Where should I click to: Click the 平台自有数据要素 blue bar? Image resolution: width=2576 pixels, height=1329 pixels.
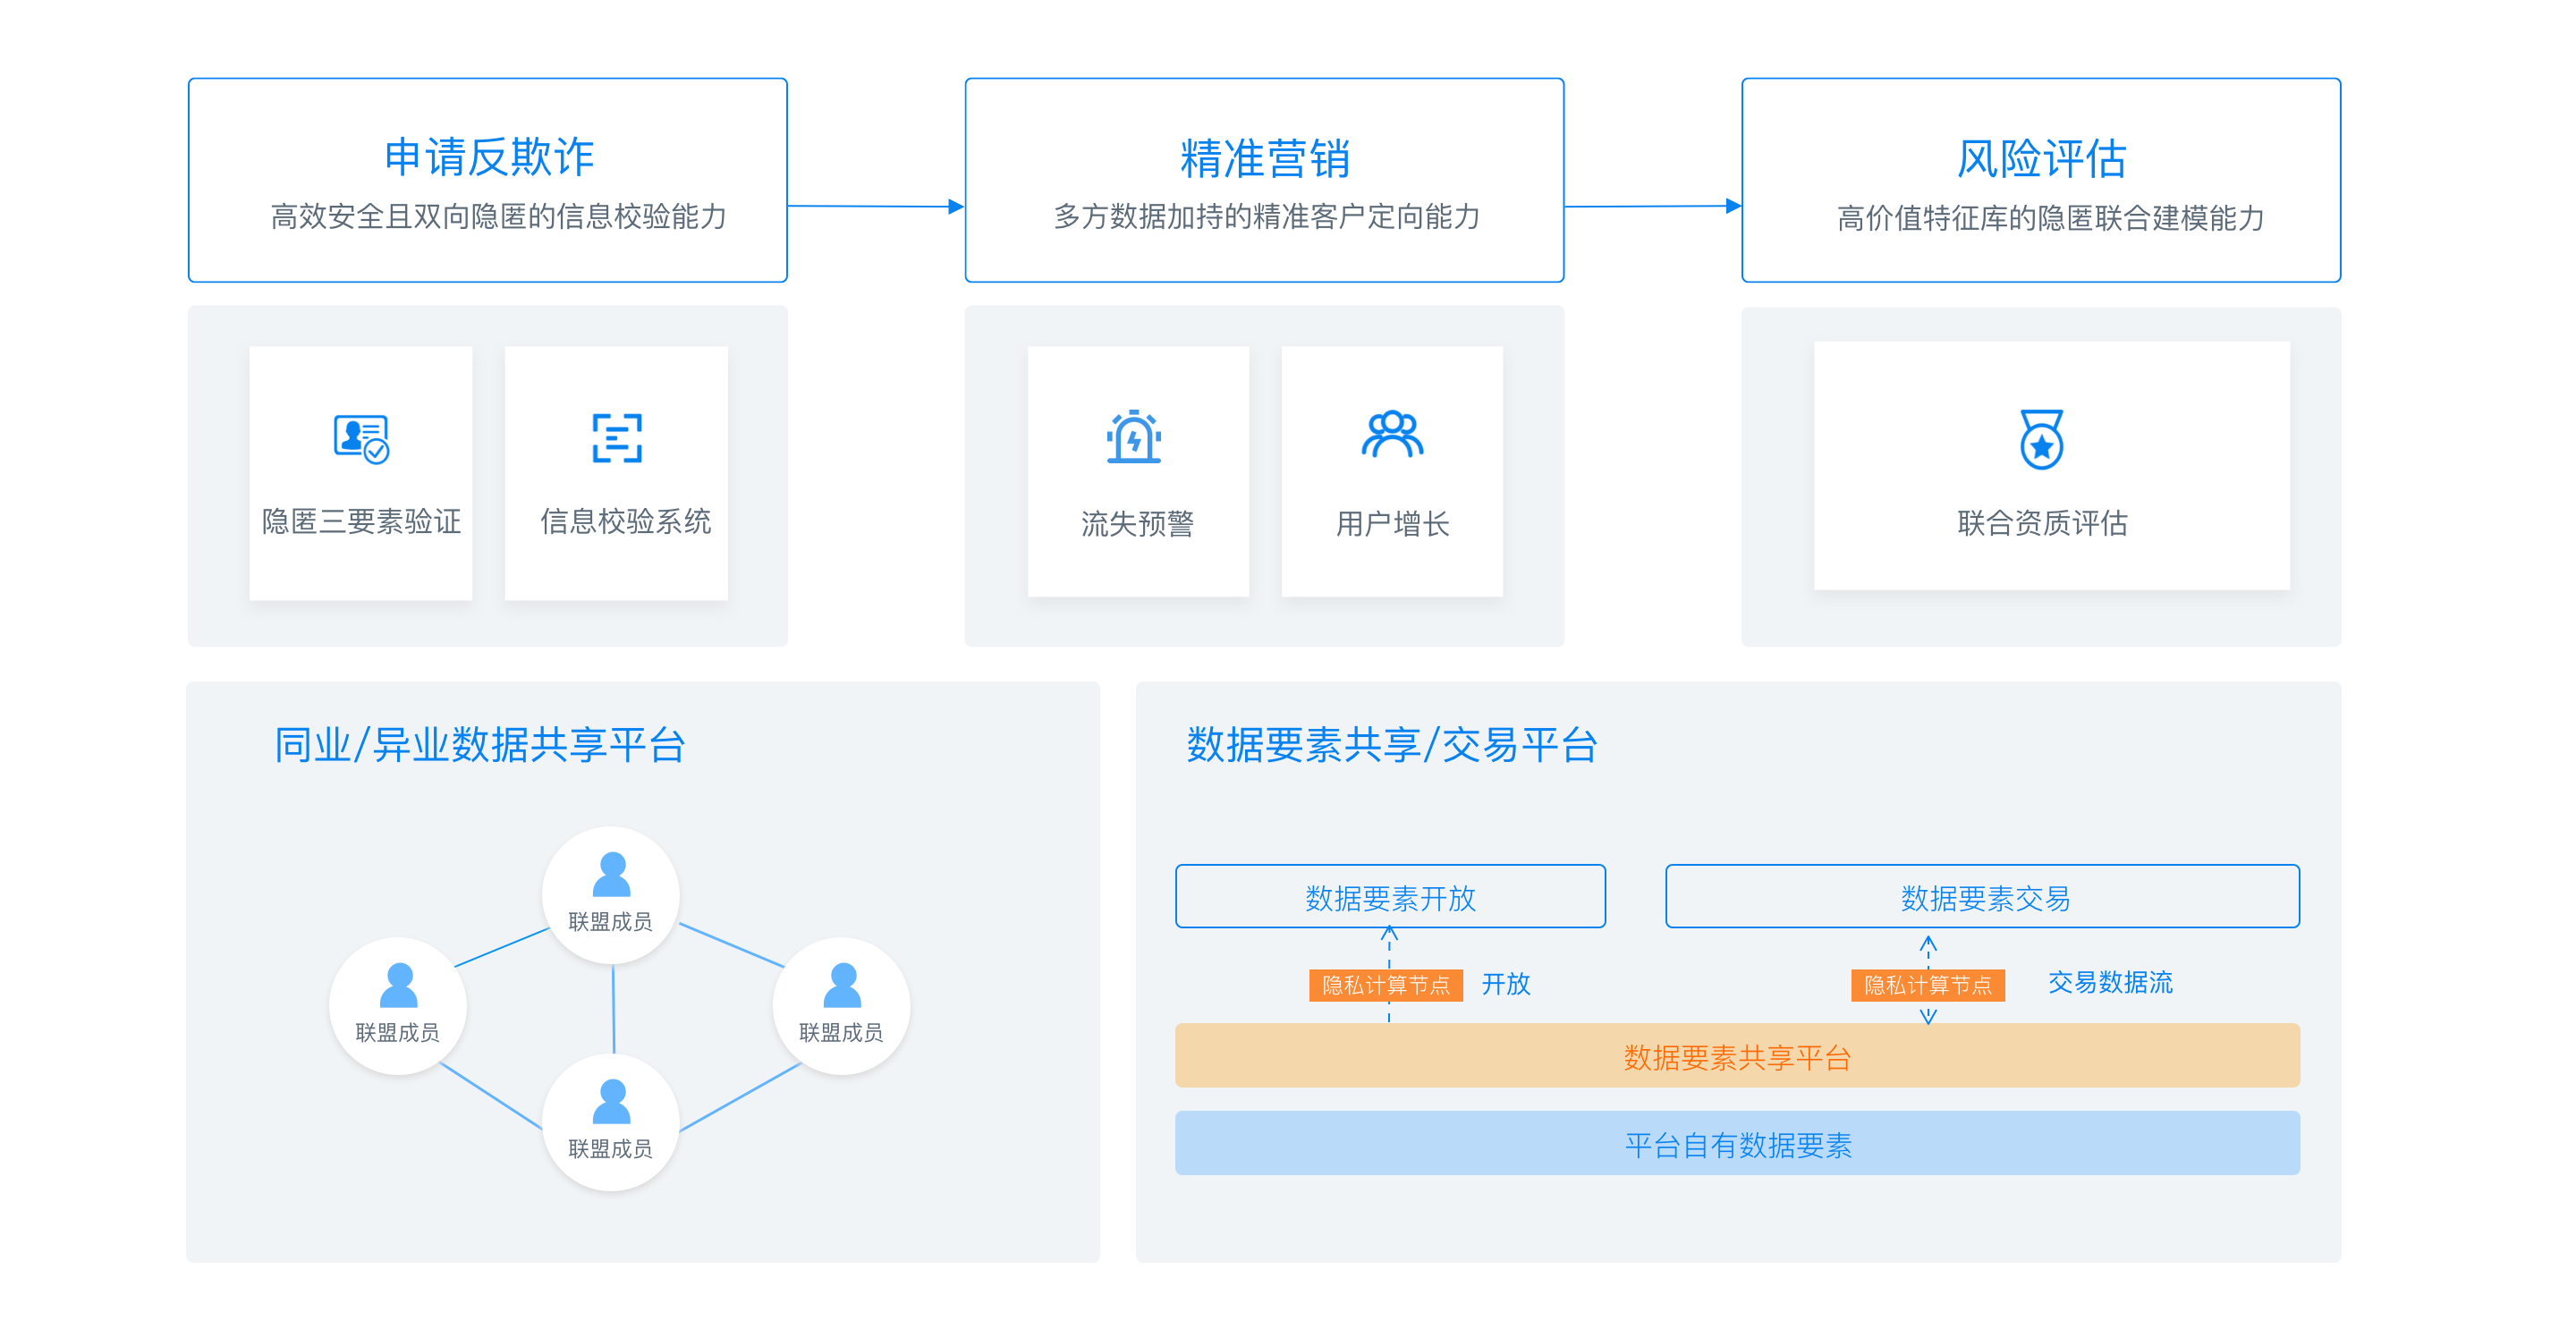[x=1737, y=1143]
